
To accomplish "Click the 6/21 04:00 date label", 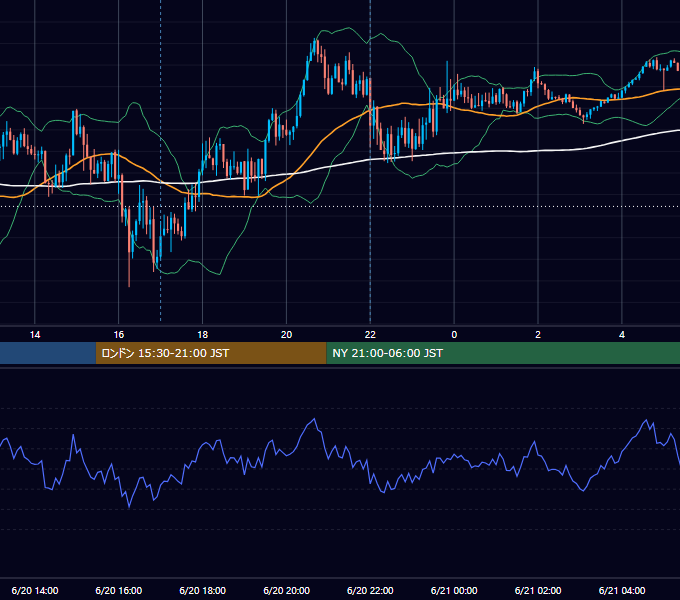I will 622,590.
